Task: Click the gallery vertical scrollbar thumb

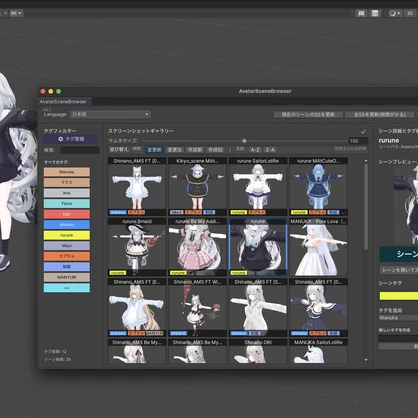Action: (366, 207)
